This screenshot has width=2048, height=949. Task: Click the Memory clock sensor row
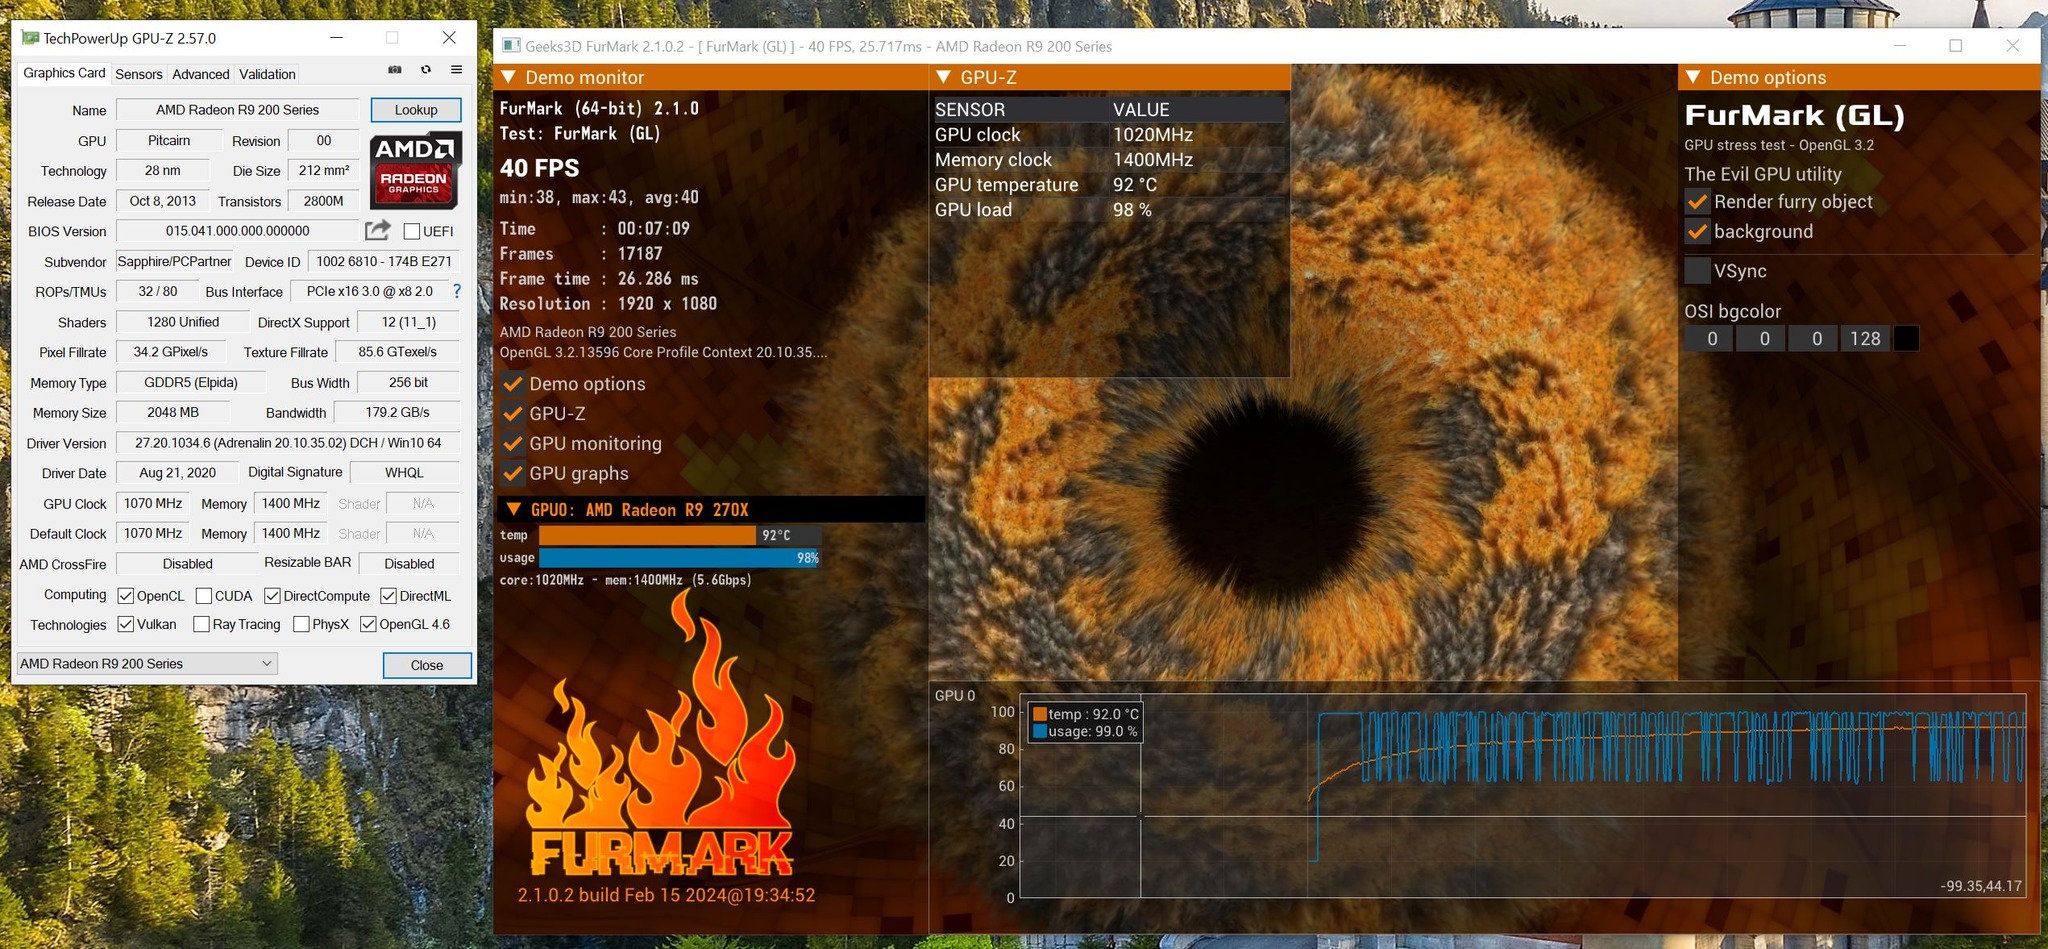coord(1109,160)
